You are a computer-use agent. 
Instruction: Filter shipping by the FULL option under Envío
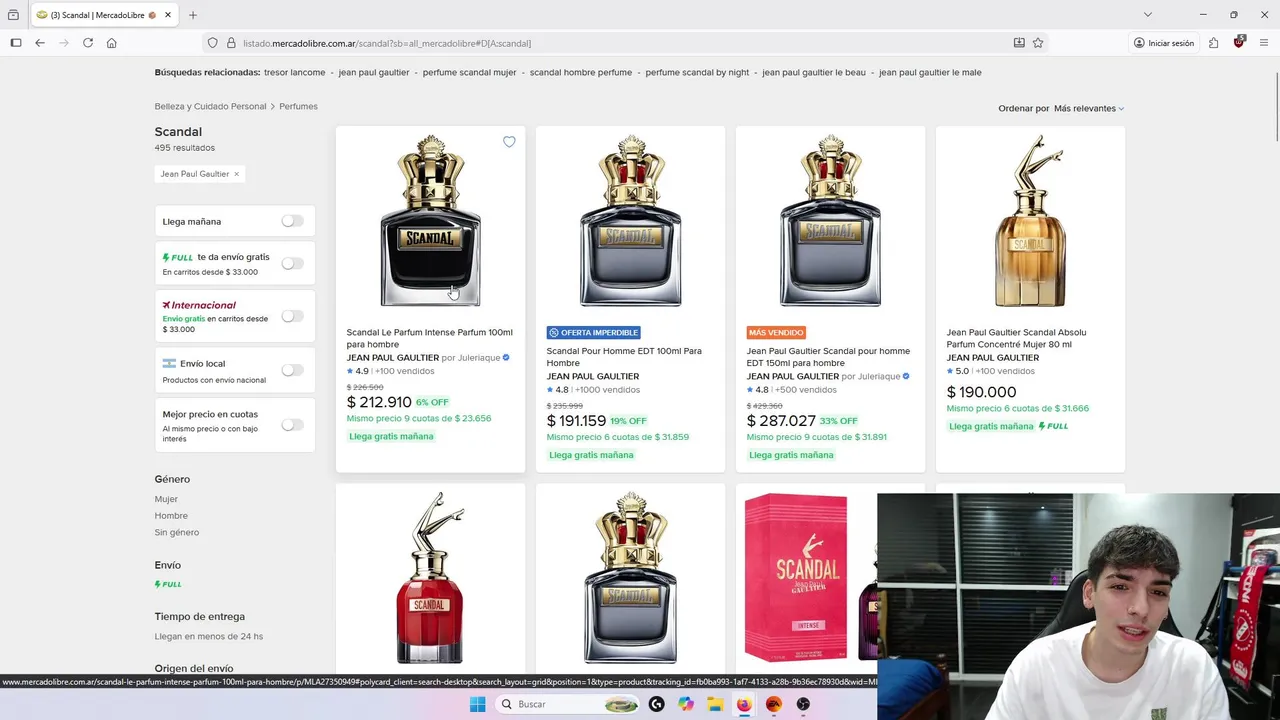pyautogui.click(x=168, y=584)
